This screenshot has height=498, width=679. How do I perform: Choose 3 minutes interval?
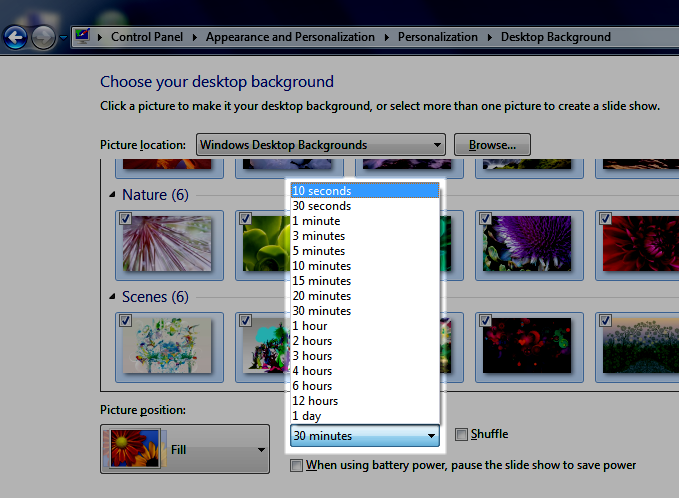pos(365,236)
